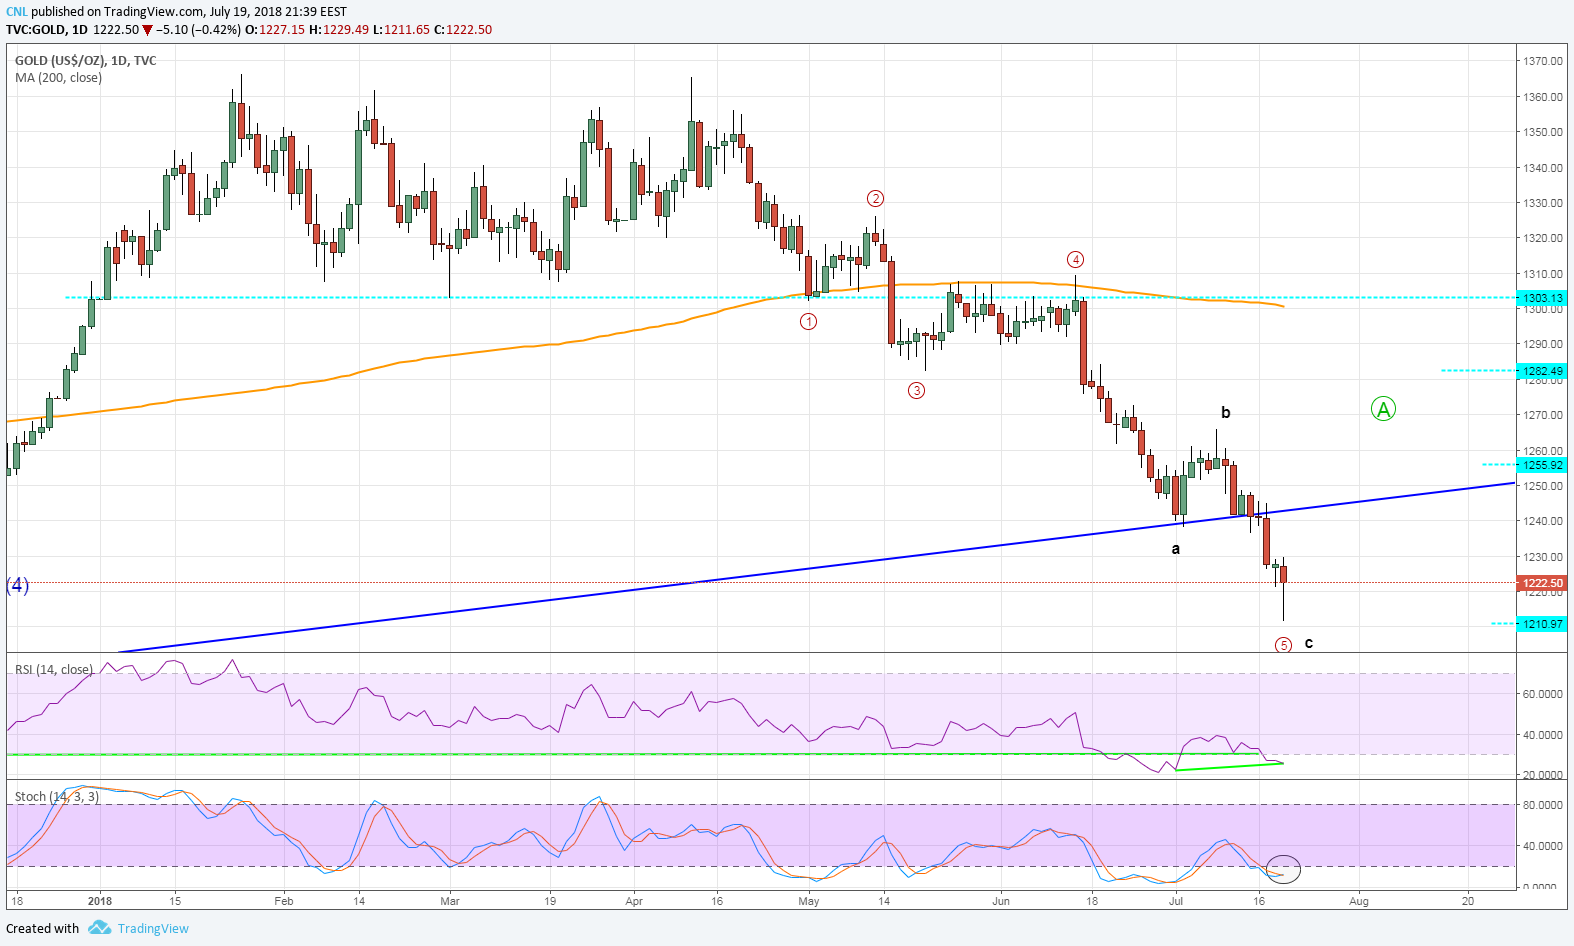Select the TVC:GOLD, 1D symbol label
Image resolution: width=1574 pixels, height=946 pixels.
coord(47,30)
